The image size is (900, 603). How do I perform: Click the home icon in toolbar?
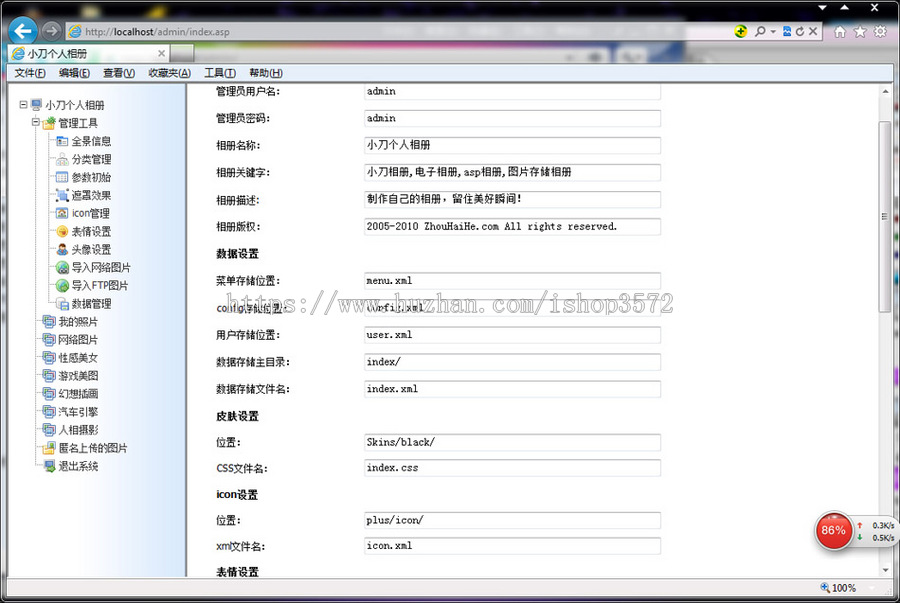pyautogui.click(x=840, y=31)
